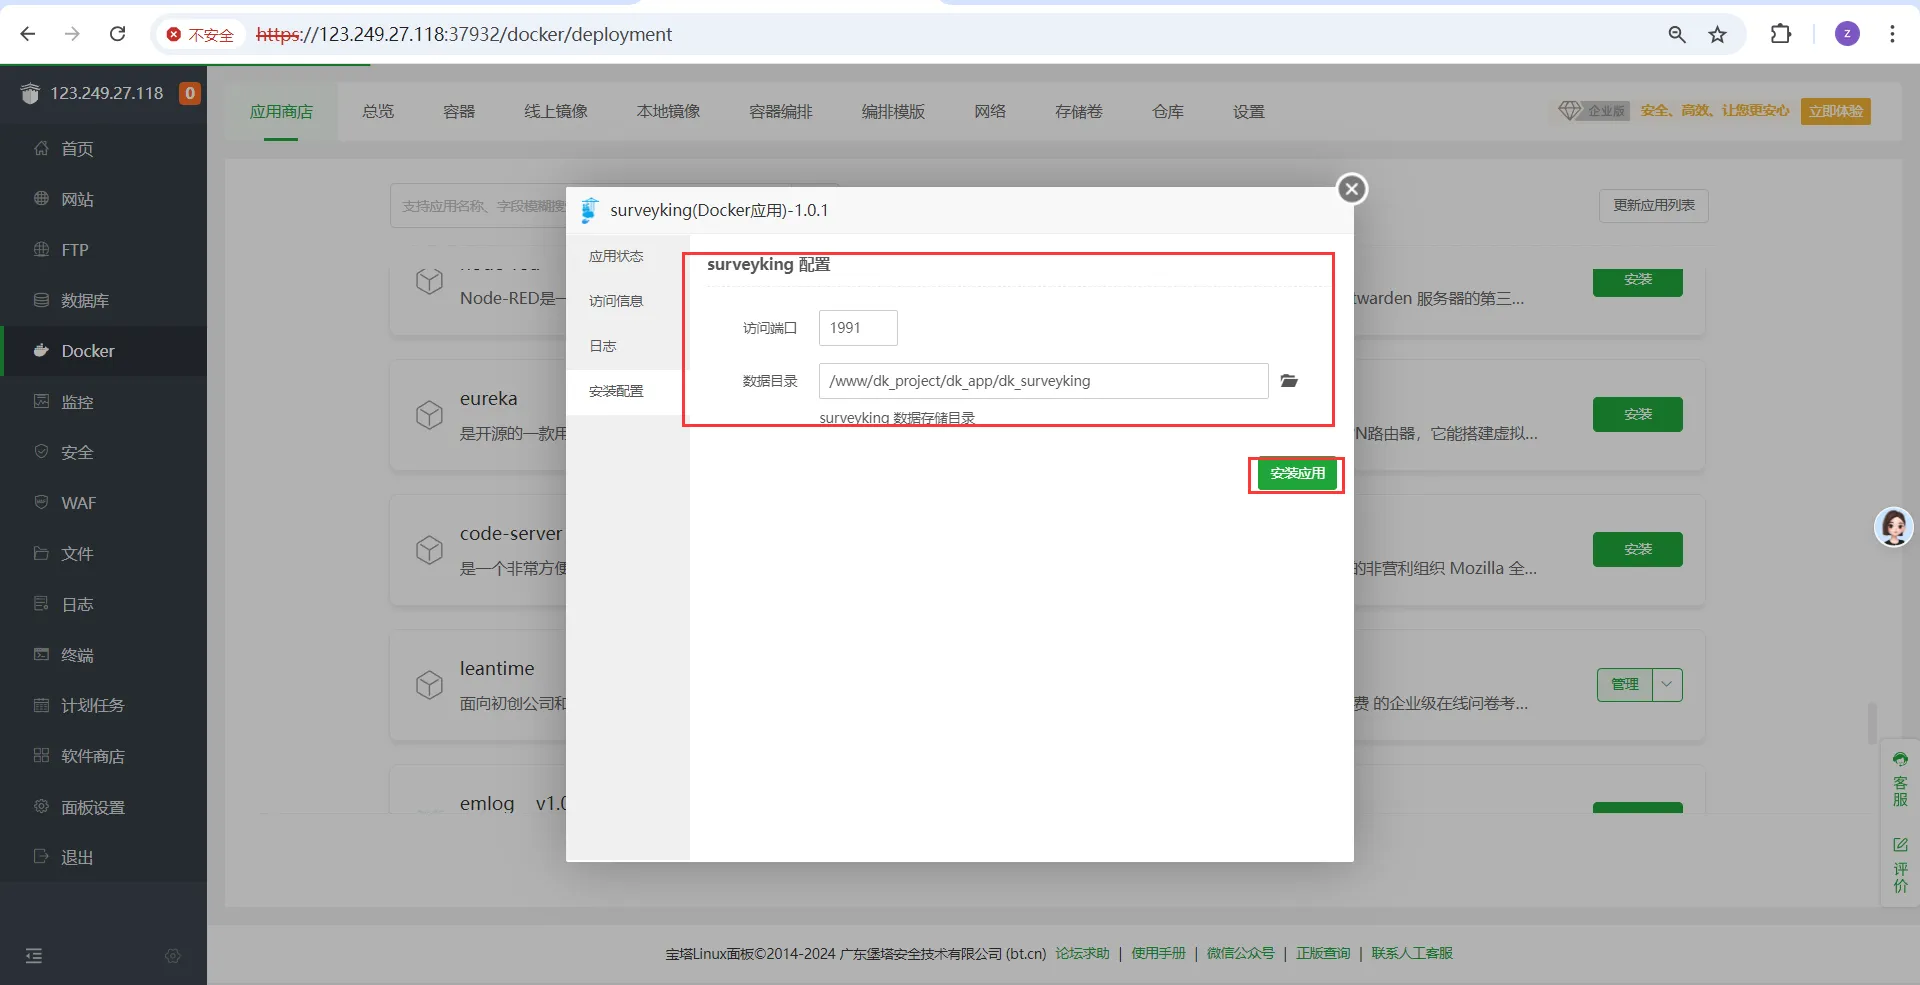Switch to 线上镜像 tab
The image size is (1920, 985).
pyautogui.click(x=556, y=111)
